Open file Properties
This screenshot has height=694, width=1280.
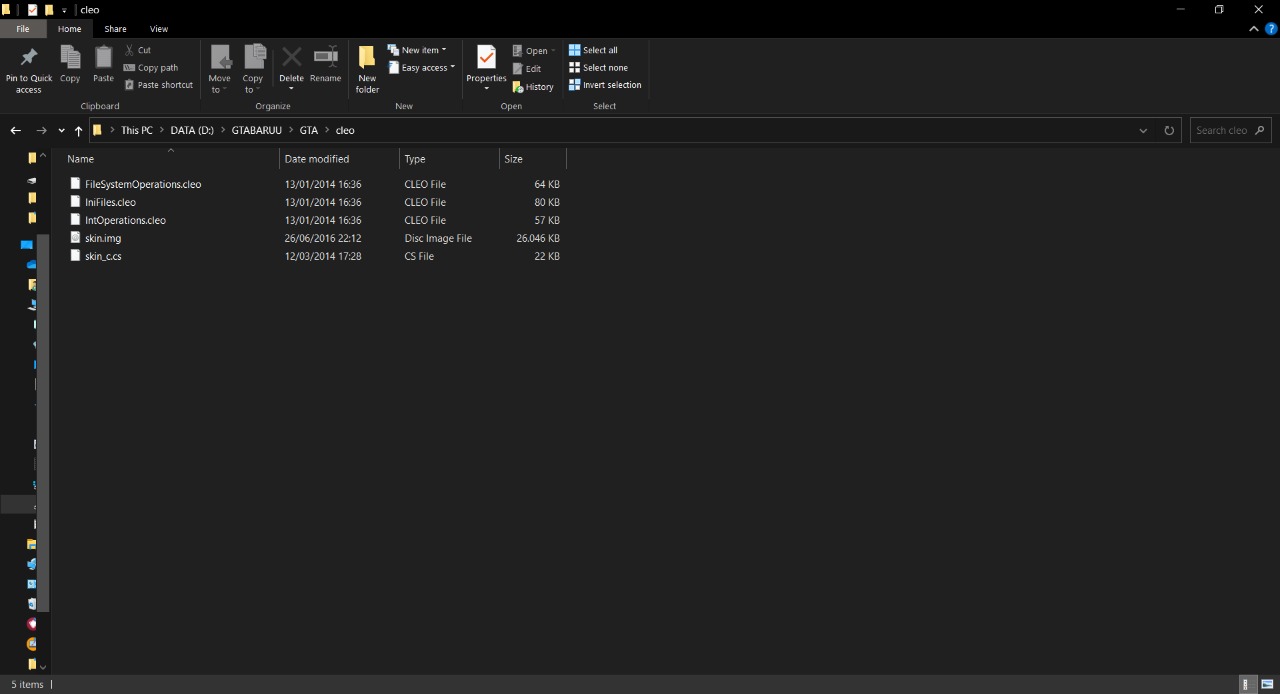pos(486,69)
